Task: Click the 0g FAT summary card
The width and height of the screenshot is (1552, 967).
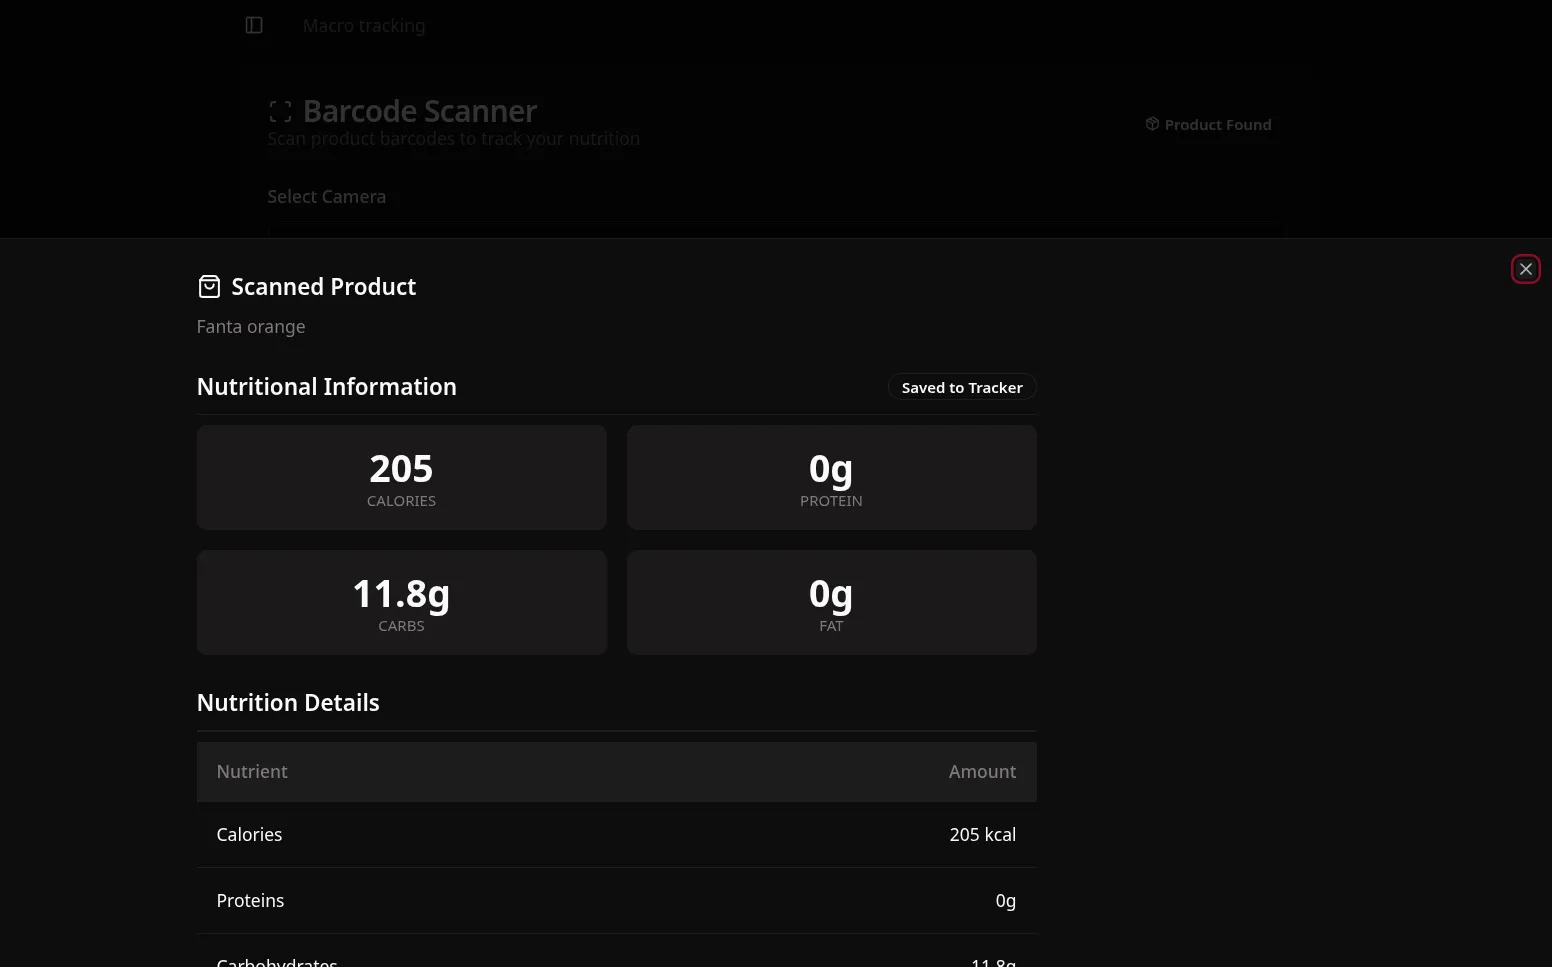Action: (831, 602)
